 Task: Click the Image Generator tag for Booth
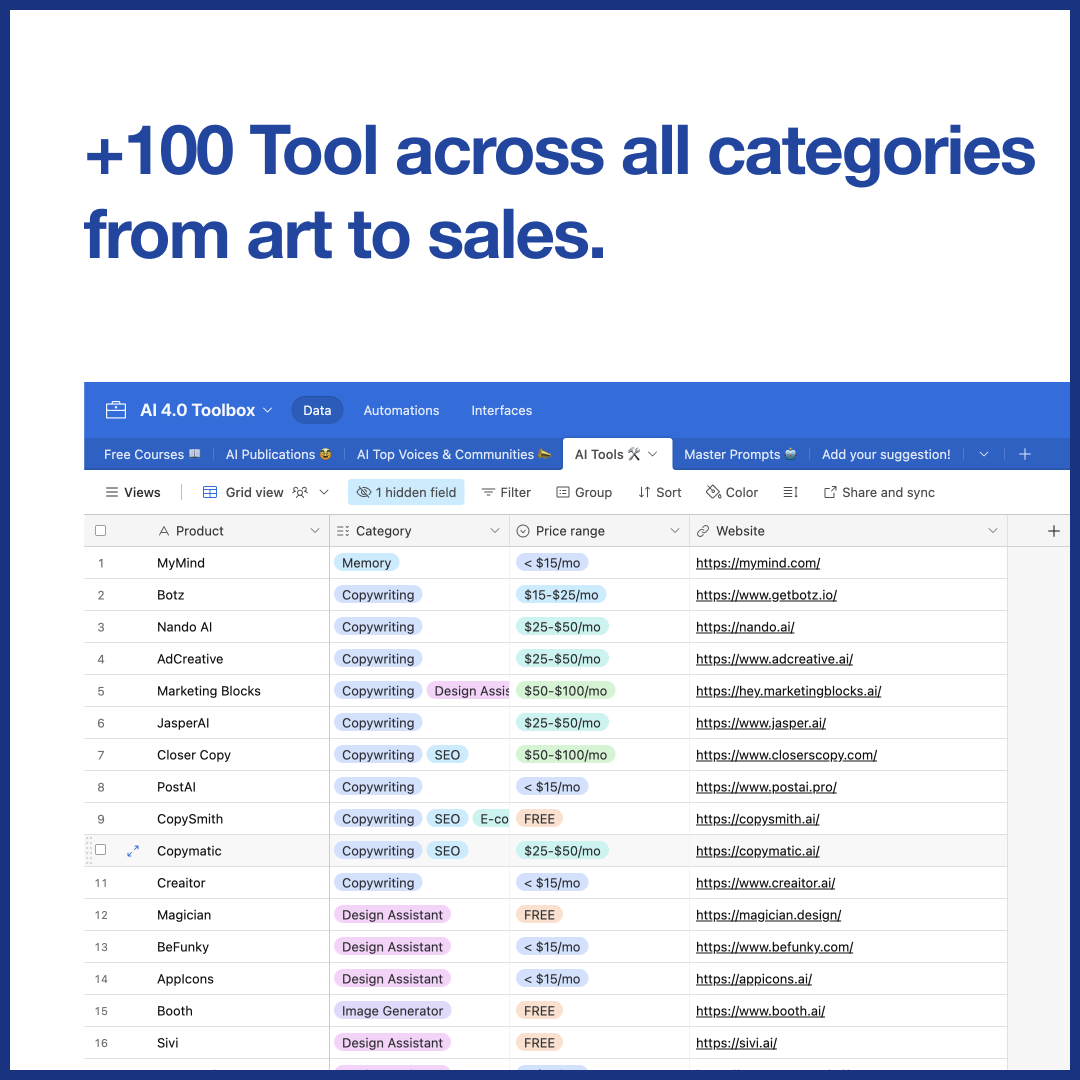tap(393, 1011)
